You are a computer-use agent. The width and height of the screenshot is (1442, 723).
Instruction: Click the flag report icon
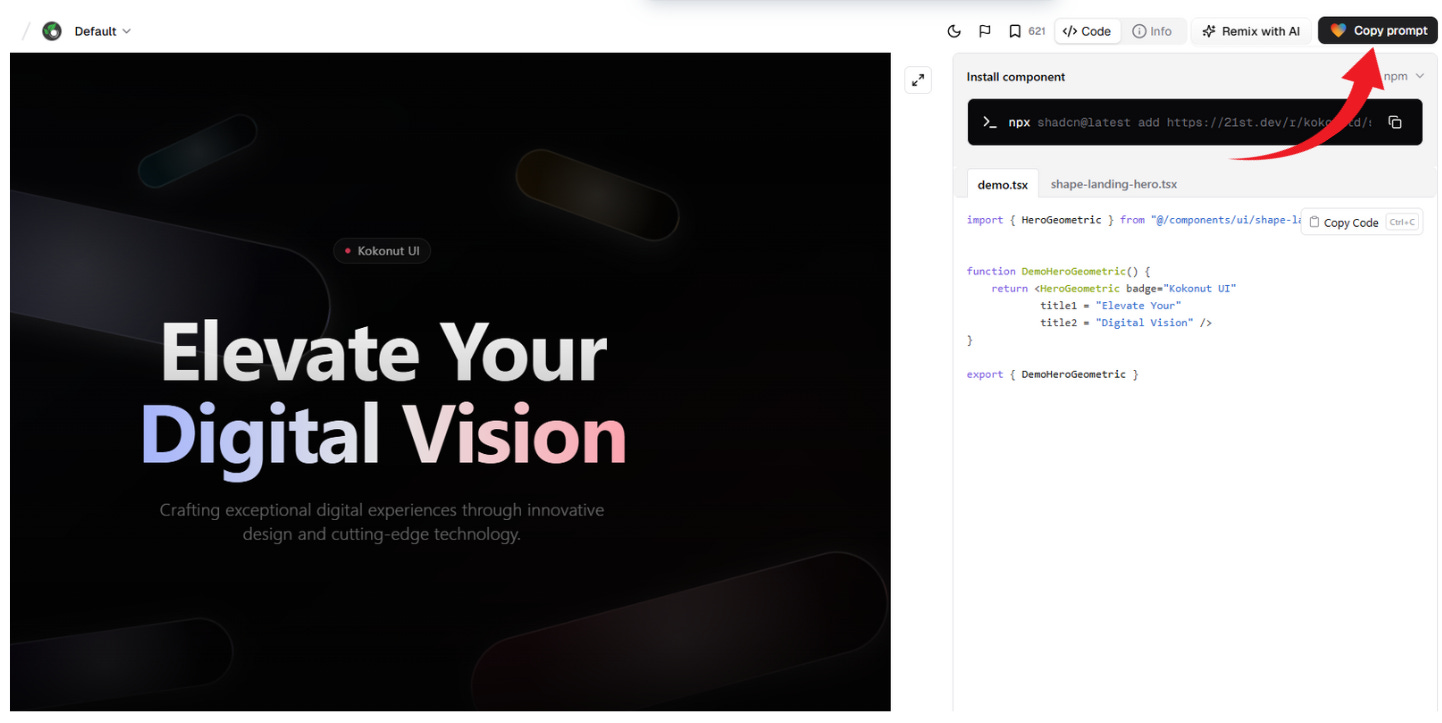click(x=985, y=31)
